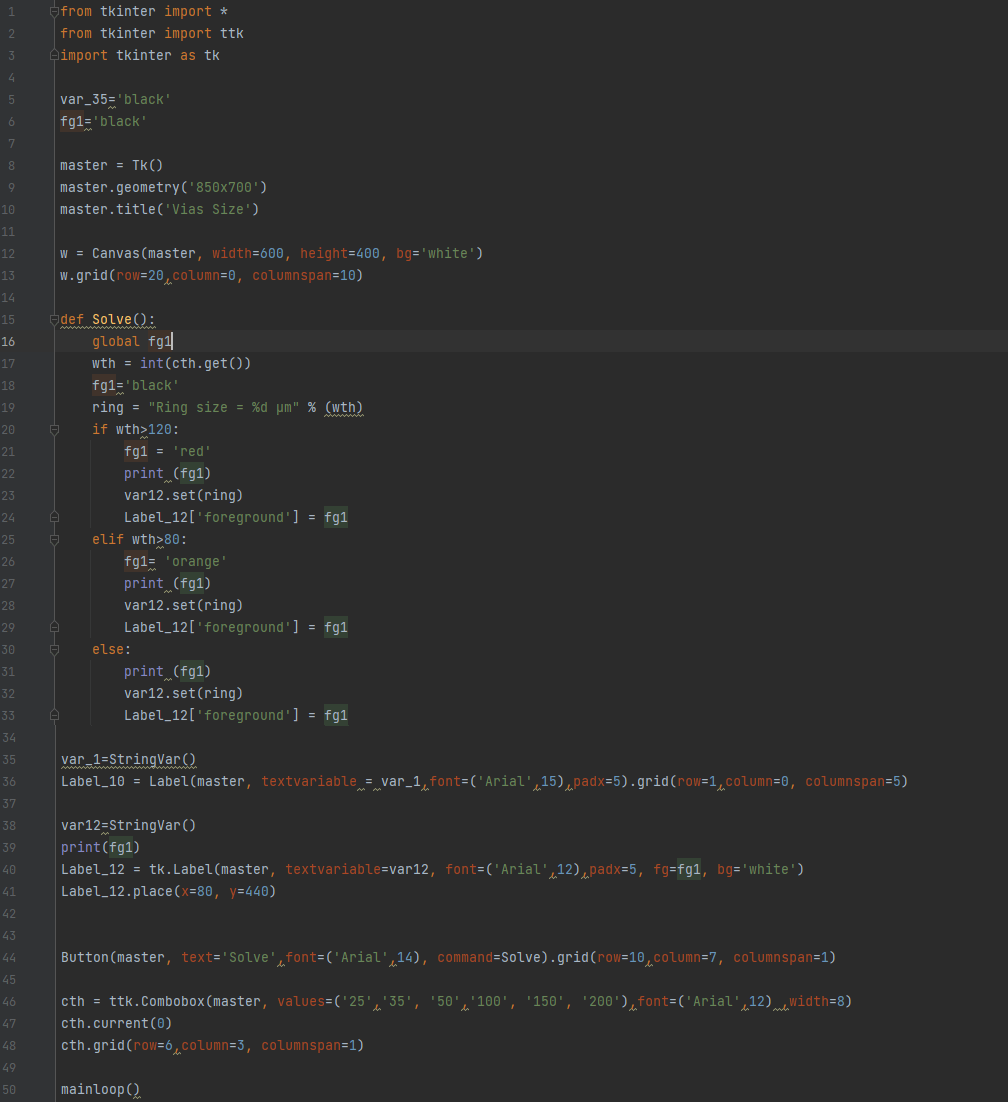
Task: Collapse the Solve function definition
Action: (x=54, y=319)
